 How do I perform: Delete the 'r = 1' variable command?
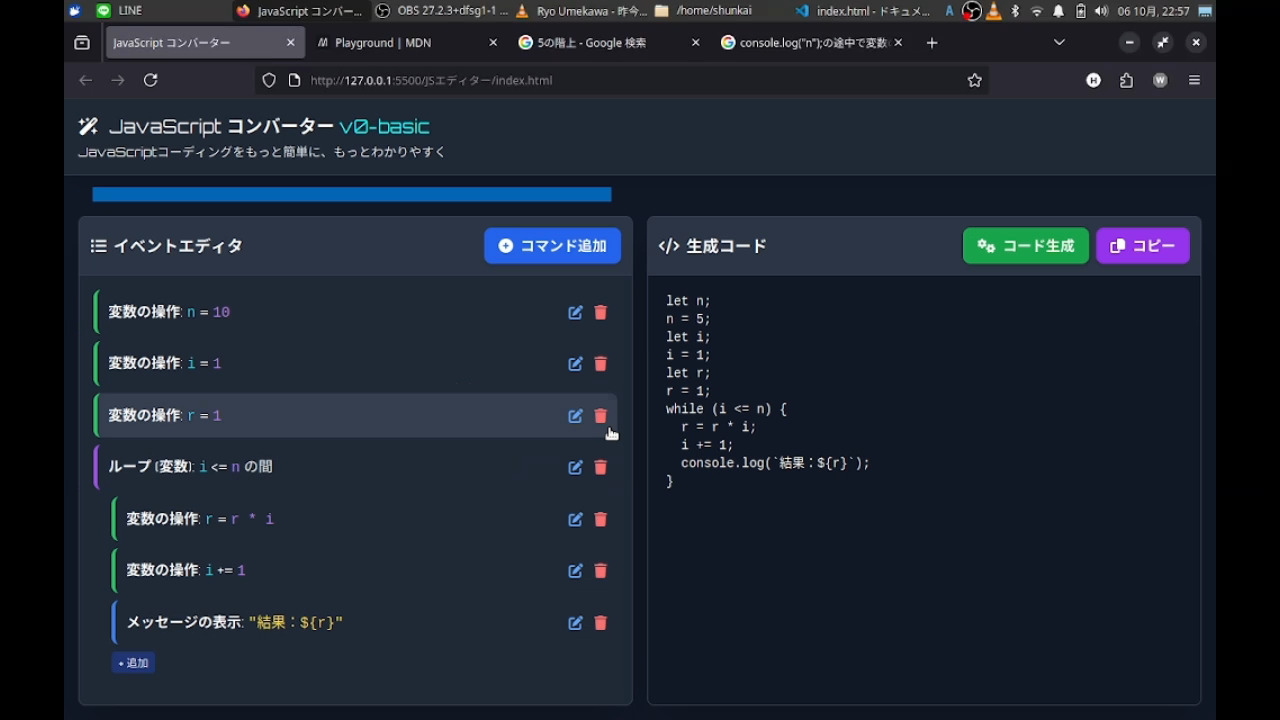(600, 416)
